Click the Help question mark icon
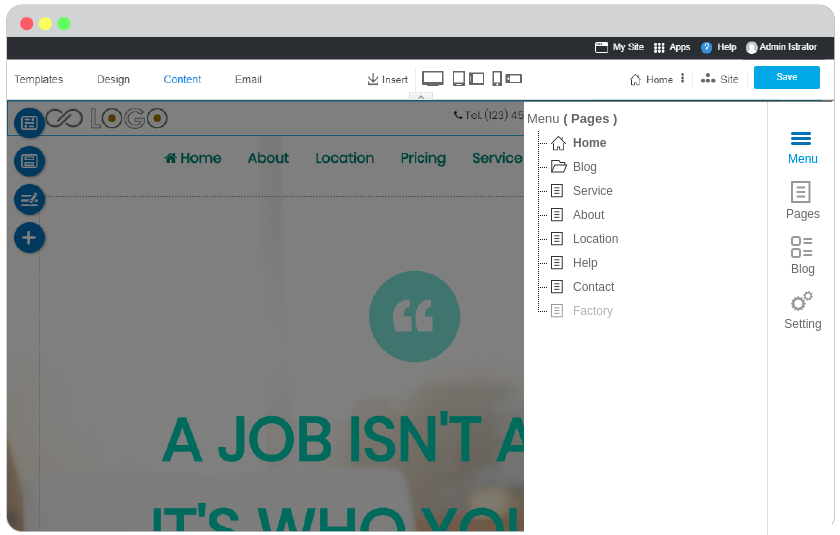This screenshot has height=535, width=840. pyautogui.click(x=706, y=47)
